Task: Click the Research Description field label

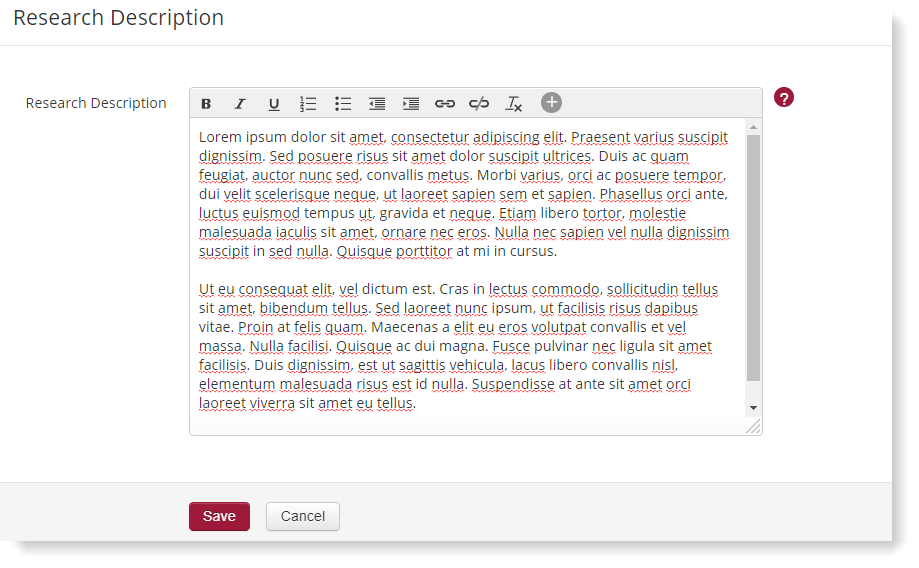Action: coord(96,103)
